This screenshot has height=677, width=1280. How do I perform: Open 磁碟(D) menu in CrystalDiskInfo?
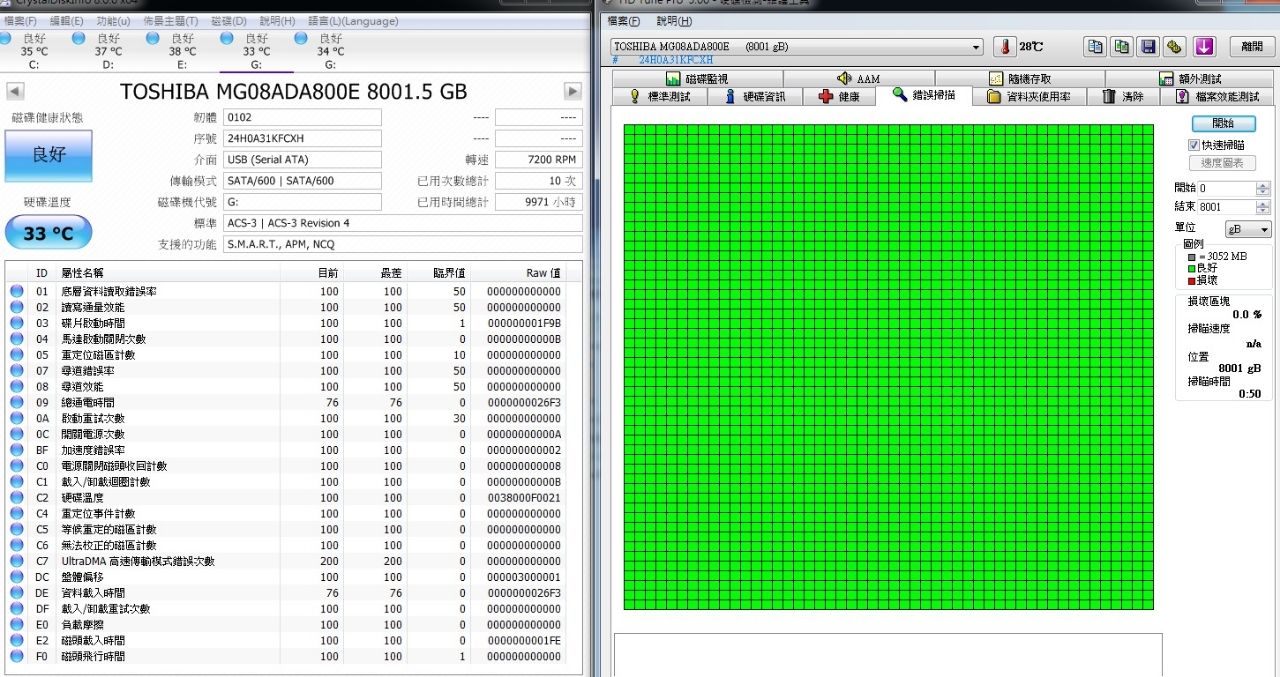pos(229,21)
